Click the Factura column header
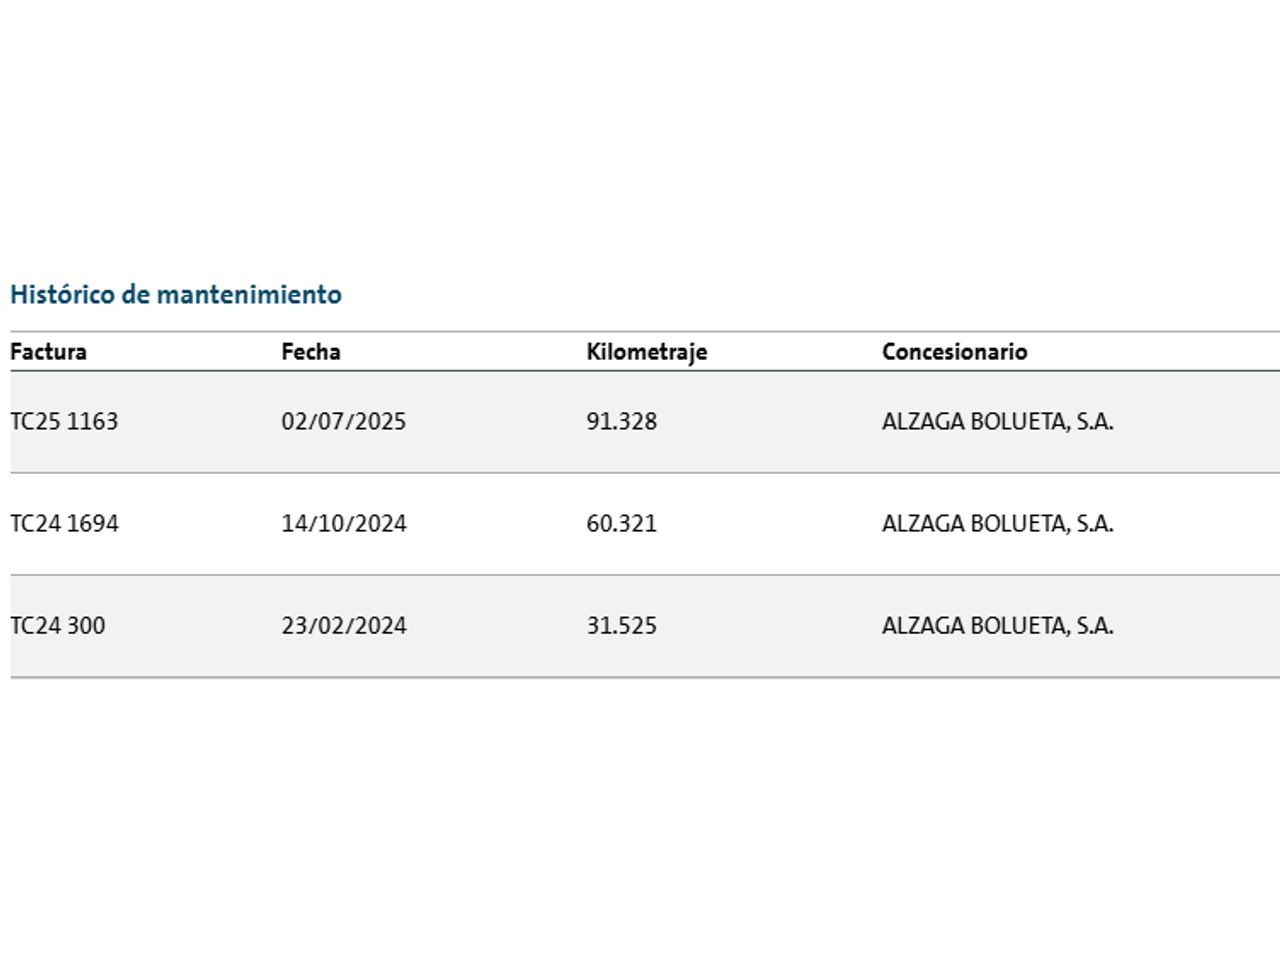1280x962 pixels. click(48, 352)
